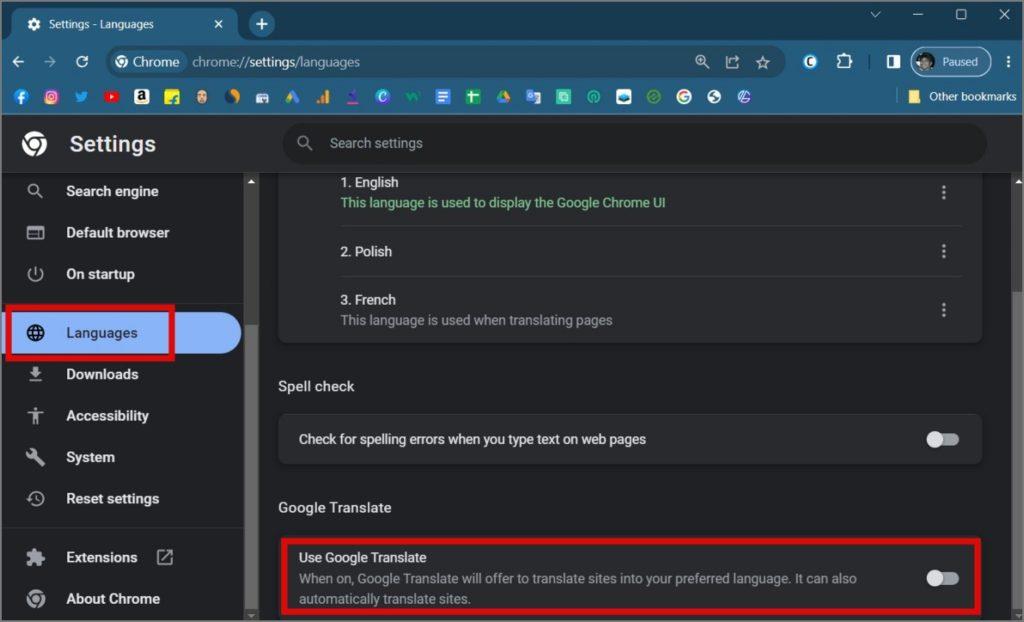Open the Other bookmarks folder
This screenshot has width=1024, height=622.
[x=962, y=97]
